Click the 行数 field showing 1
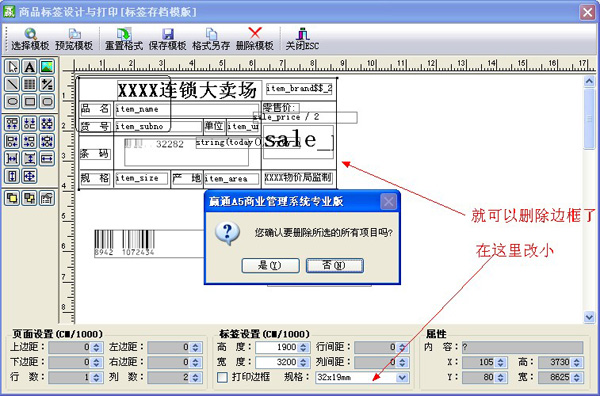 76,377
